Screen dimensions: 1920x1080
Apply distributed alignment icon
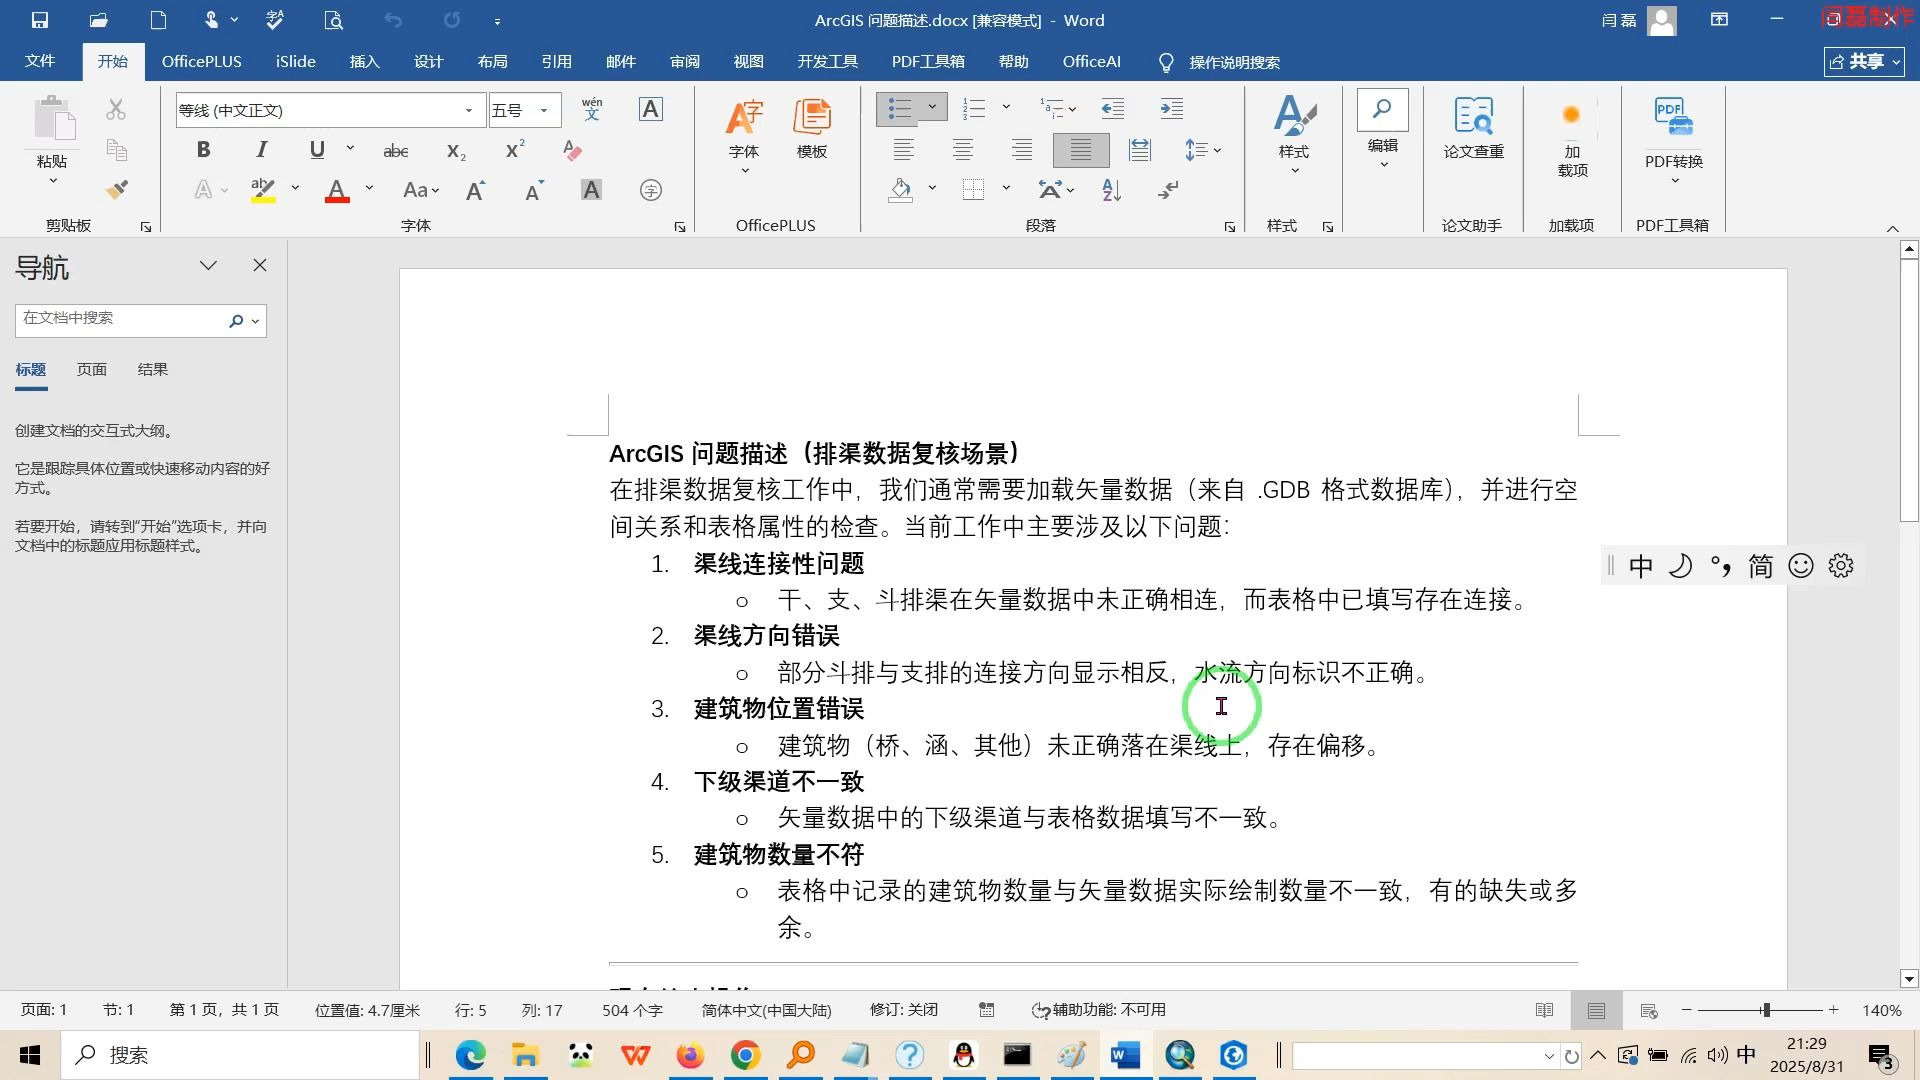click(x=1139, y=150)
